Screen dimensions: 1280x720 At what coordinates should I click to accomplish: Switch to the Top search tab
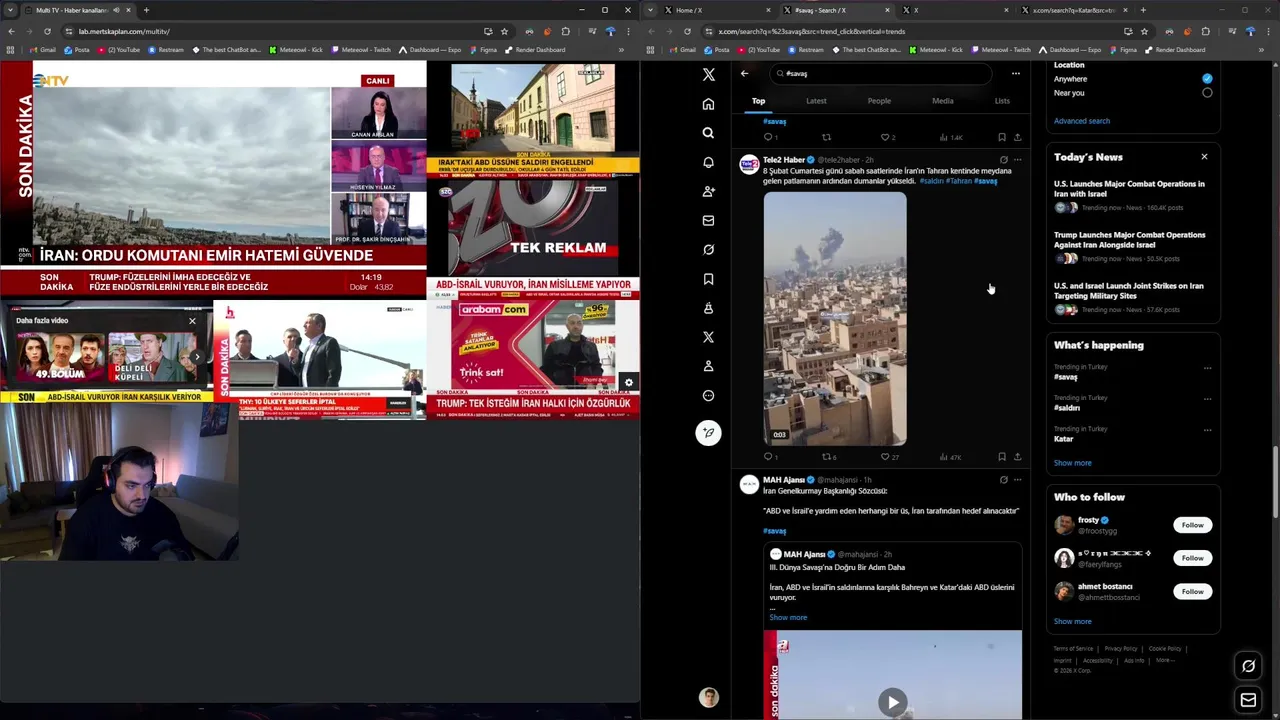(x=758, y=101)
